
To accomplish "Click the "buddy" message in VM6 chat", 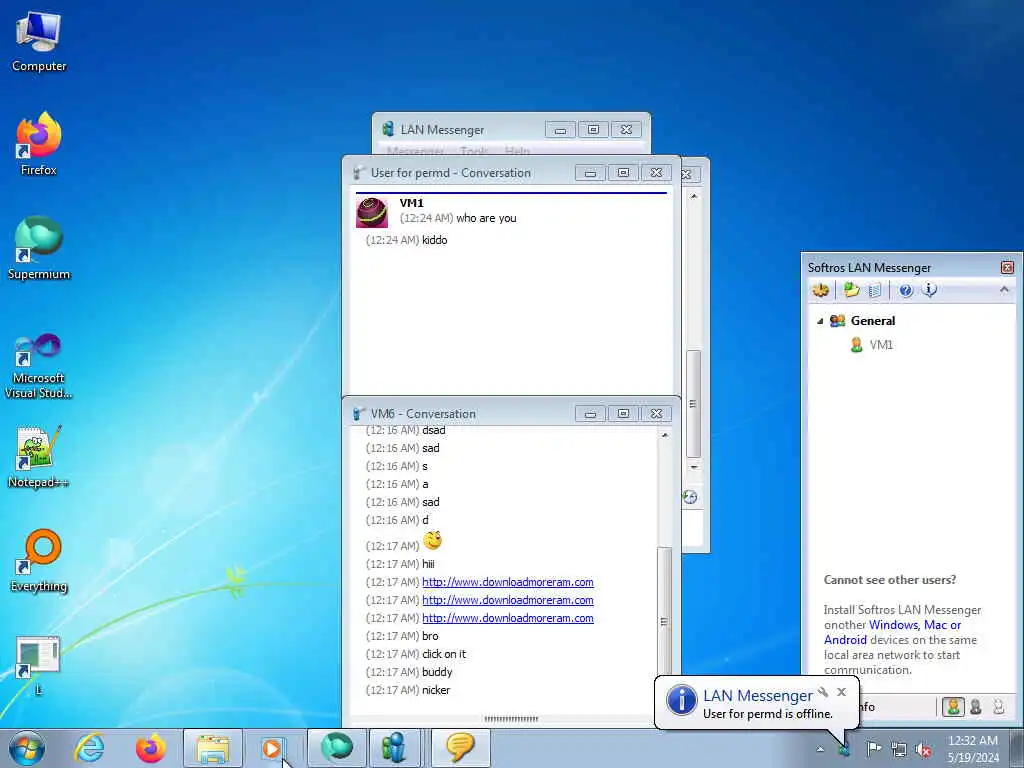I will coord(437,672).
